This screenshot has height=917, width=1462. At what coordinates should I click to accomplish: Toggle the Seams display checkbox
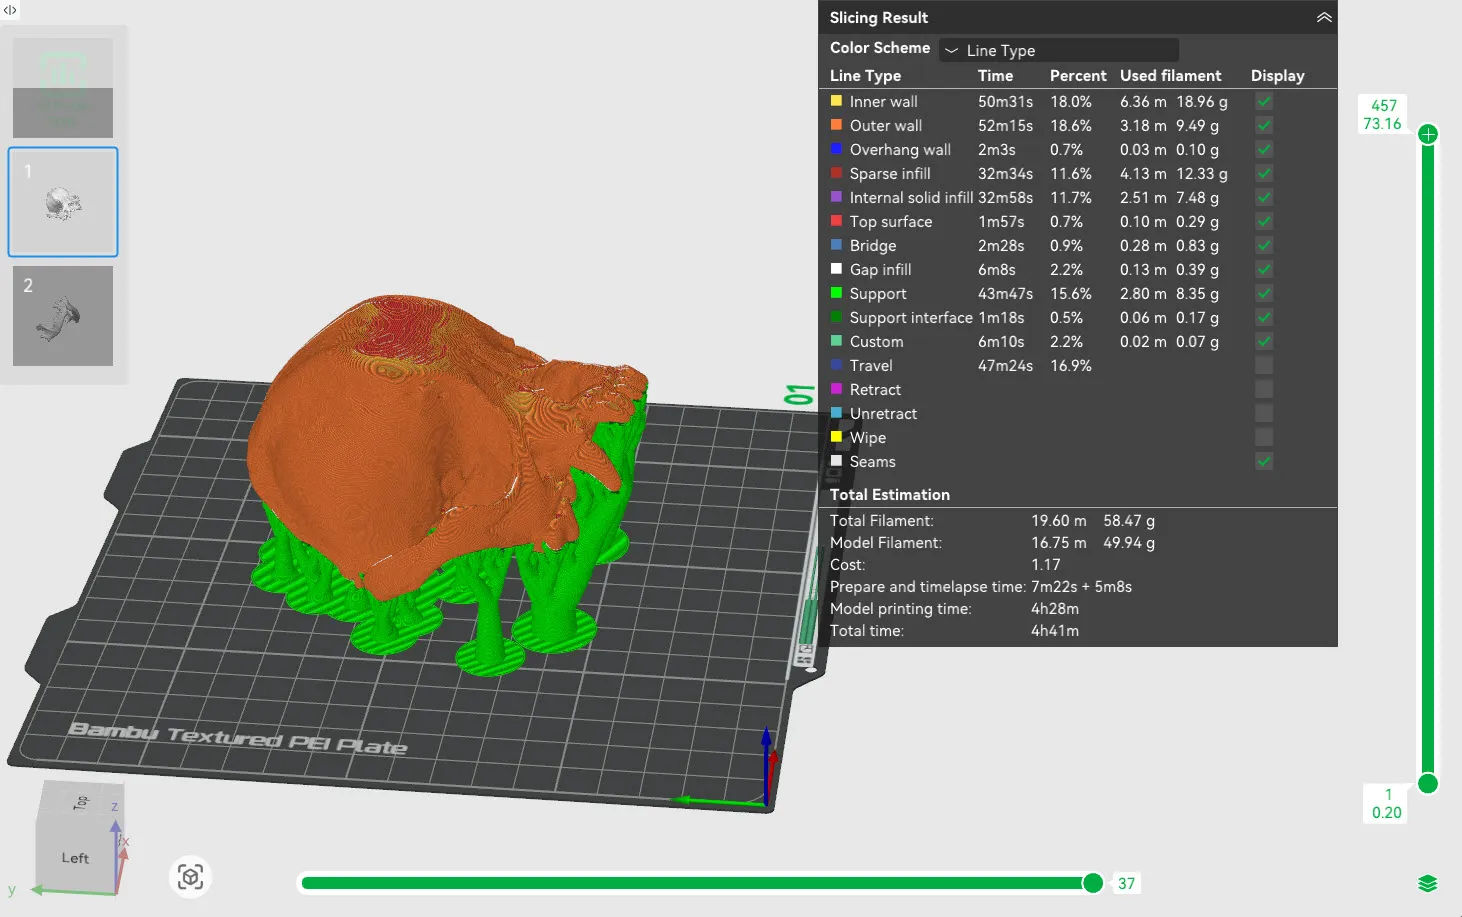pyautogui.click(x=1264, y=461)
